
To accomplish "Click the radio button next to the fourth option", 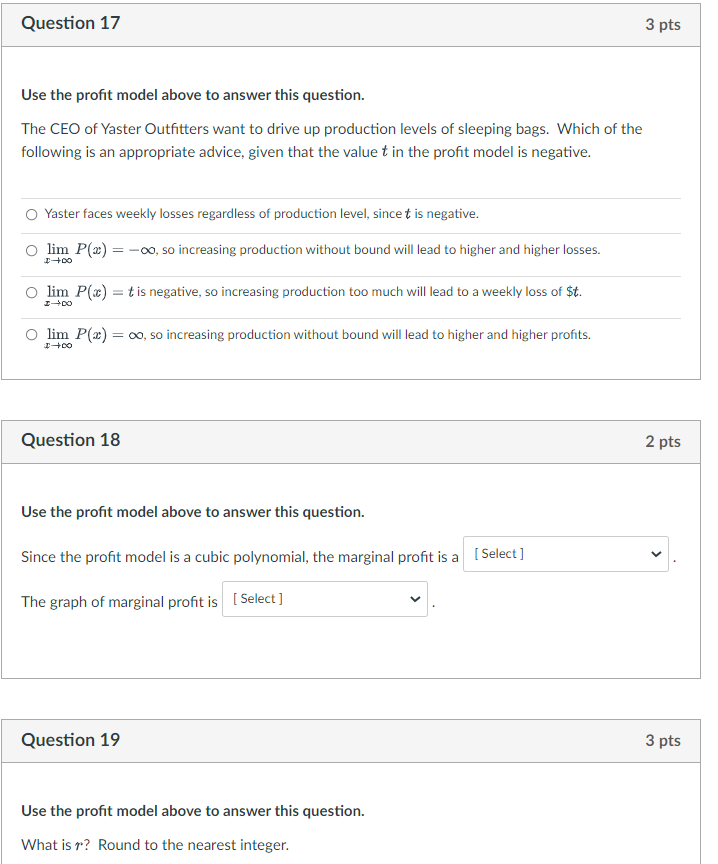I will (31, 334).
